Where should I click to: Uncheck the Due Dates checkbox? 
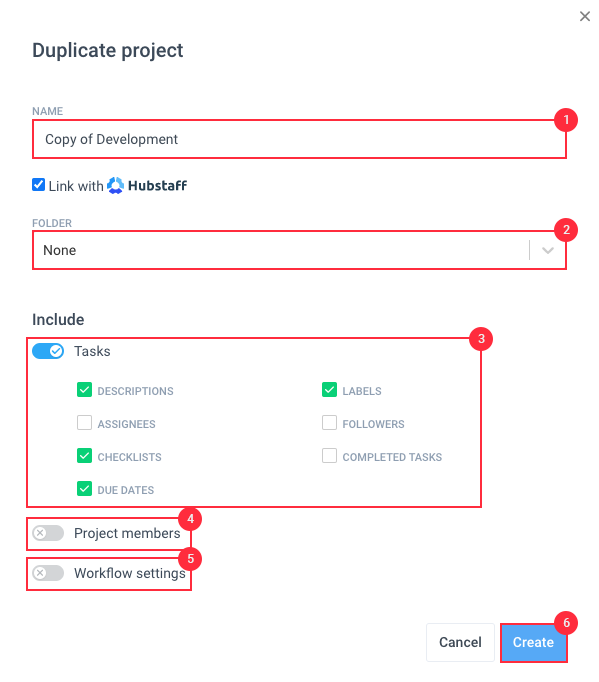tap(84, 489)
